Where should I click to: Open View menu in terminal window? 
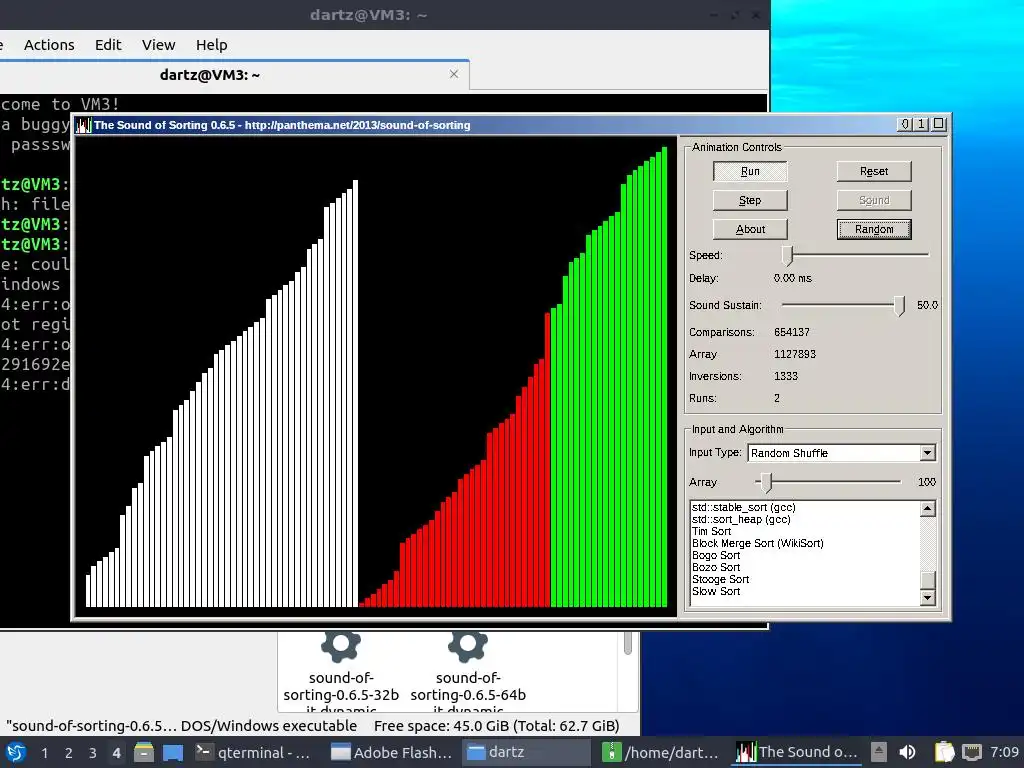(x=159, y=44)
